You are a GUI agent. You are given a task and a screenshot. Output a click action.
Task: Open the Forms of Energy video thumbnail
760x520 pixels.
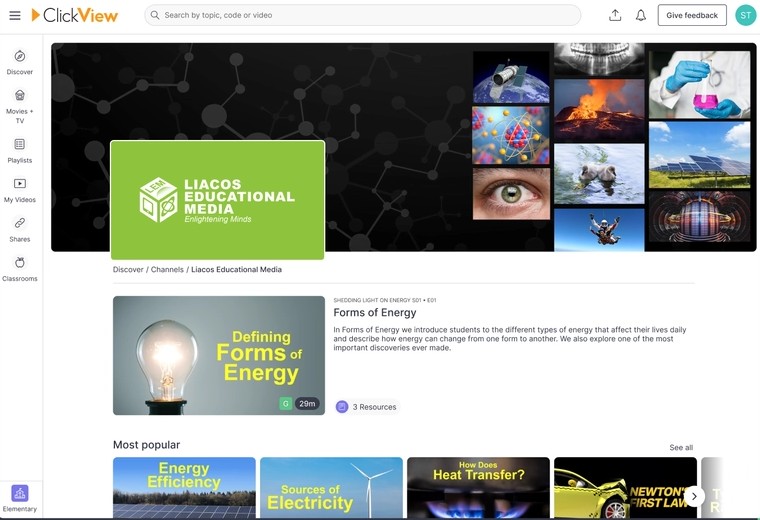[219, 355]
